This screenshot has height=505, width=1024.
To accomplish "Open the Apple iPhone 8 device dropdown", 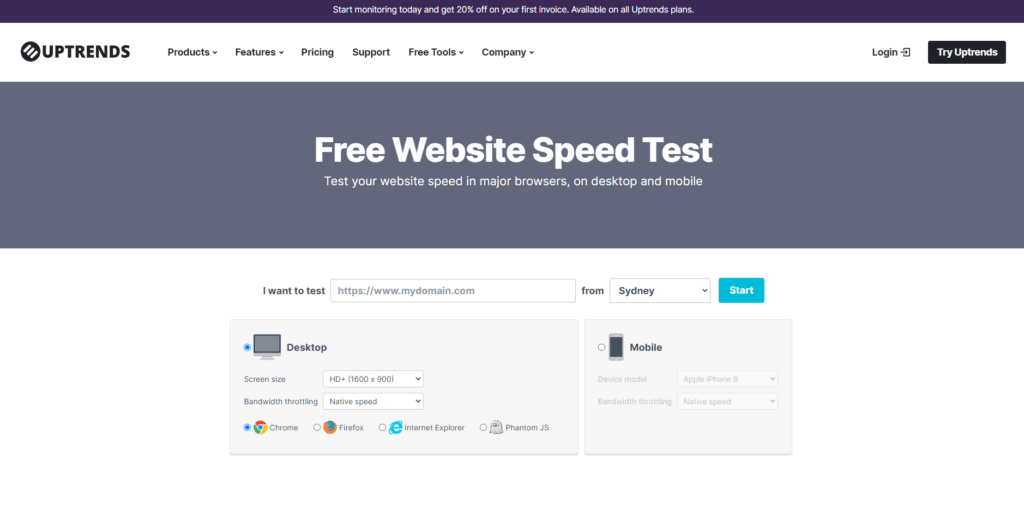I will (728, 379).
